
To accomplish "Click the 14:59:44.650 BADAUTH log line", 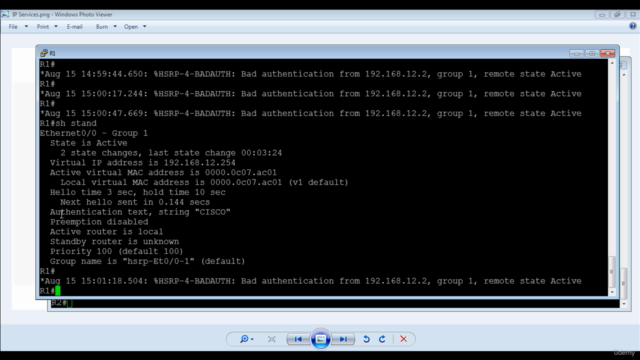I will pos(311,74).
